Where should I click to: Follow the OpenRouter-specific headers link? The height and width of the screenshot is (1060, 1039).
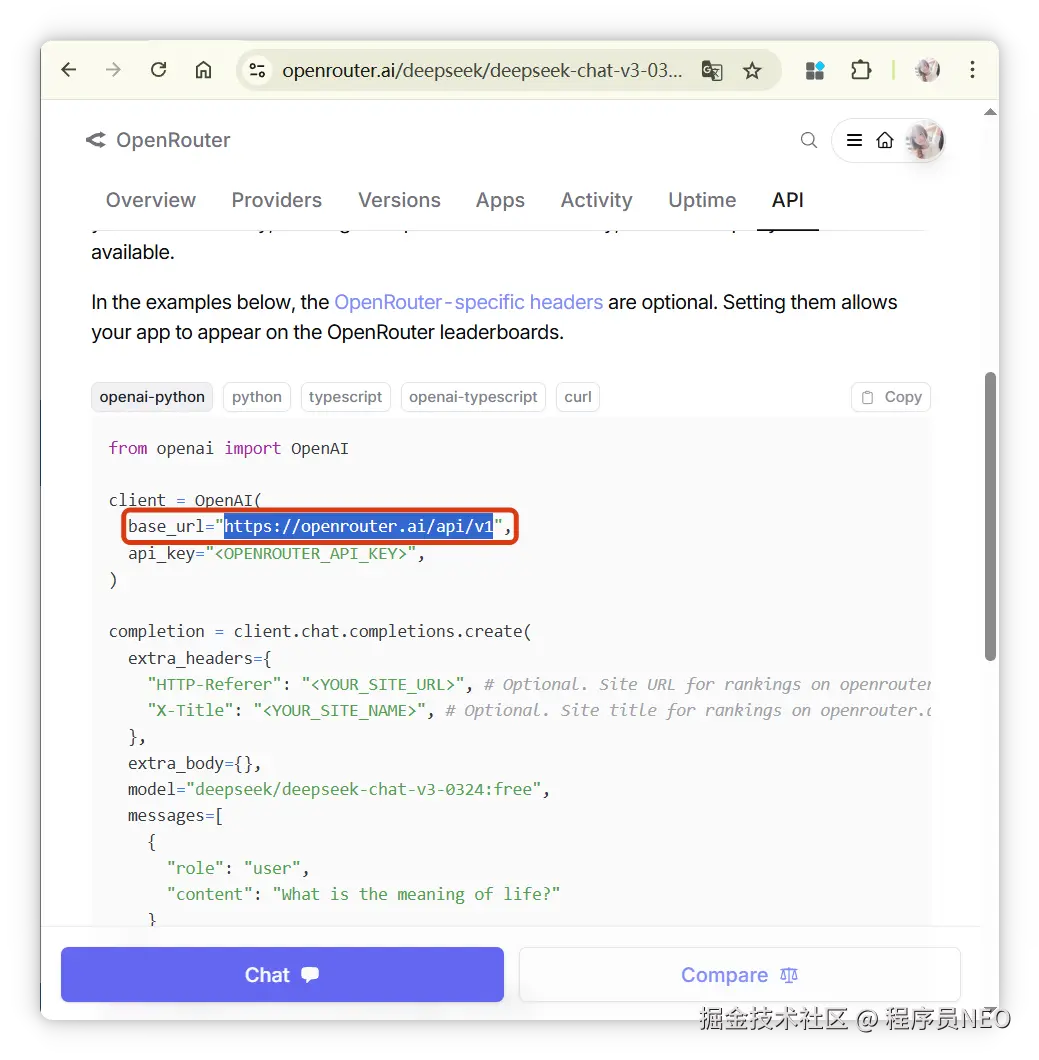(x=468, y=302)
